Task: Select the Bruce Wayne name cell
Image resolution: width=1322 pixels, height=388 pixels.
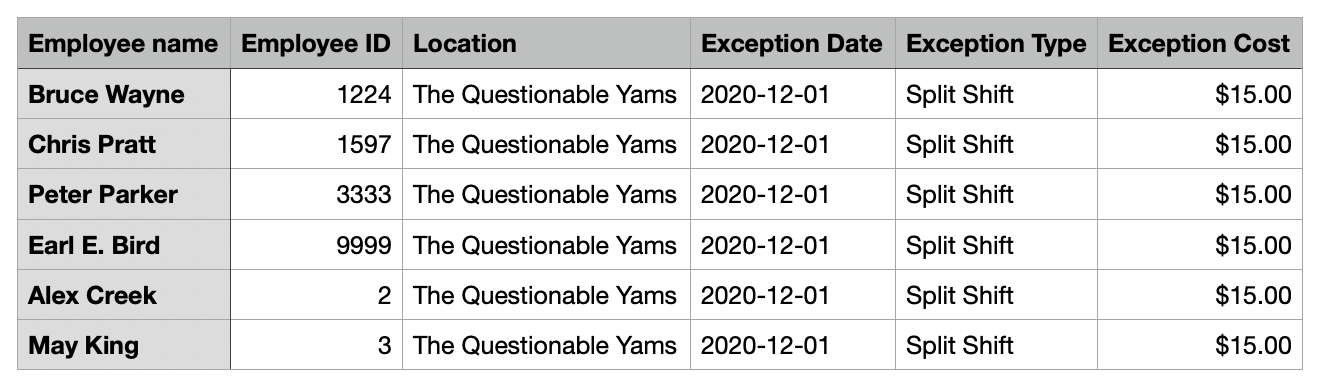Action: pos(124,94)
